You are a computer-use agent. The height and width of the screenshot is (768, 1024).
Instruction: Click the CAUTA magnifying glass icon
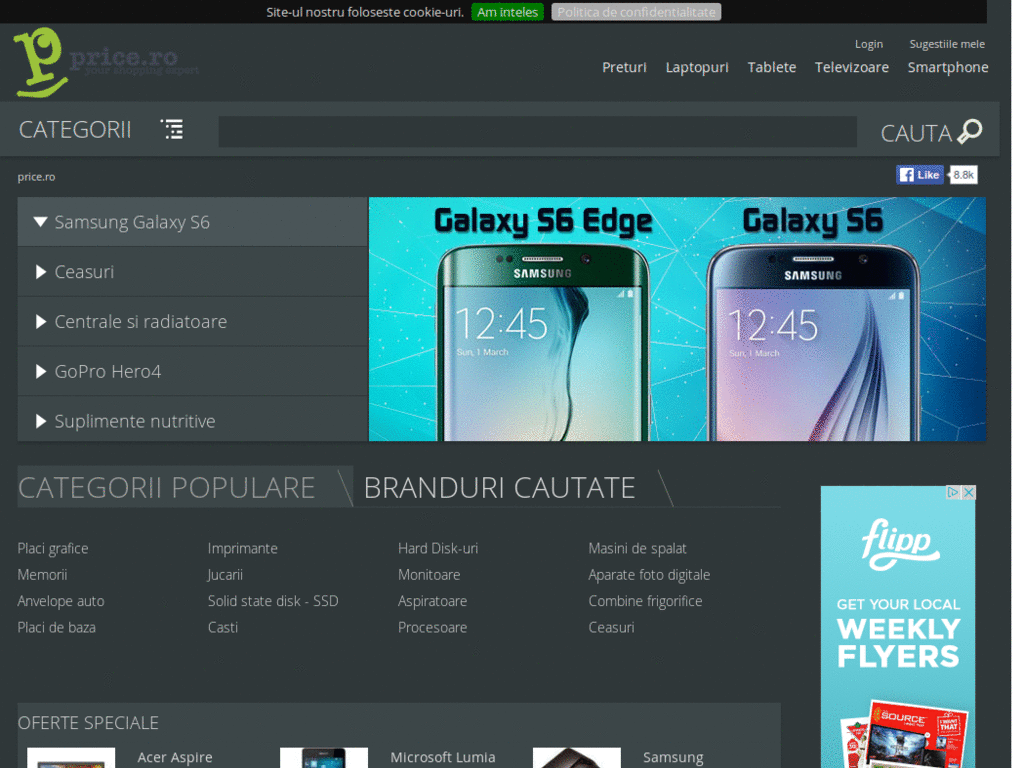[970, 131]
